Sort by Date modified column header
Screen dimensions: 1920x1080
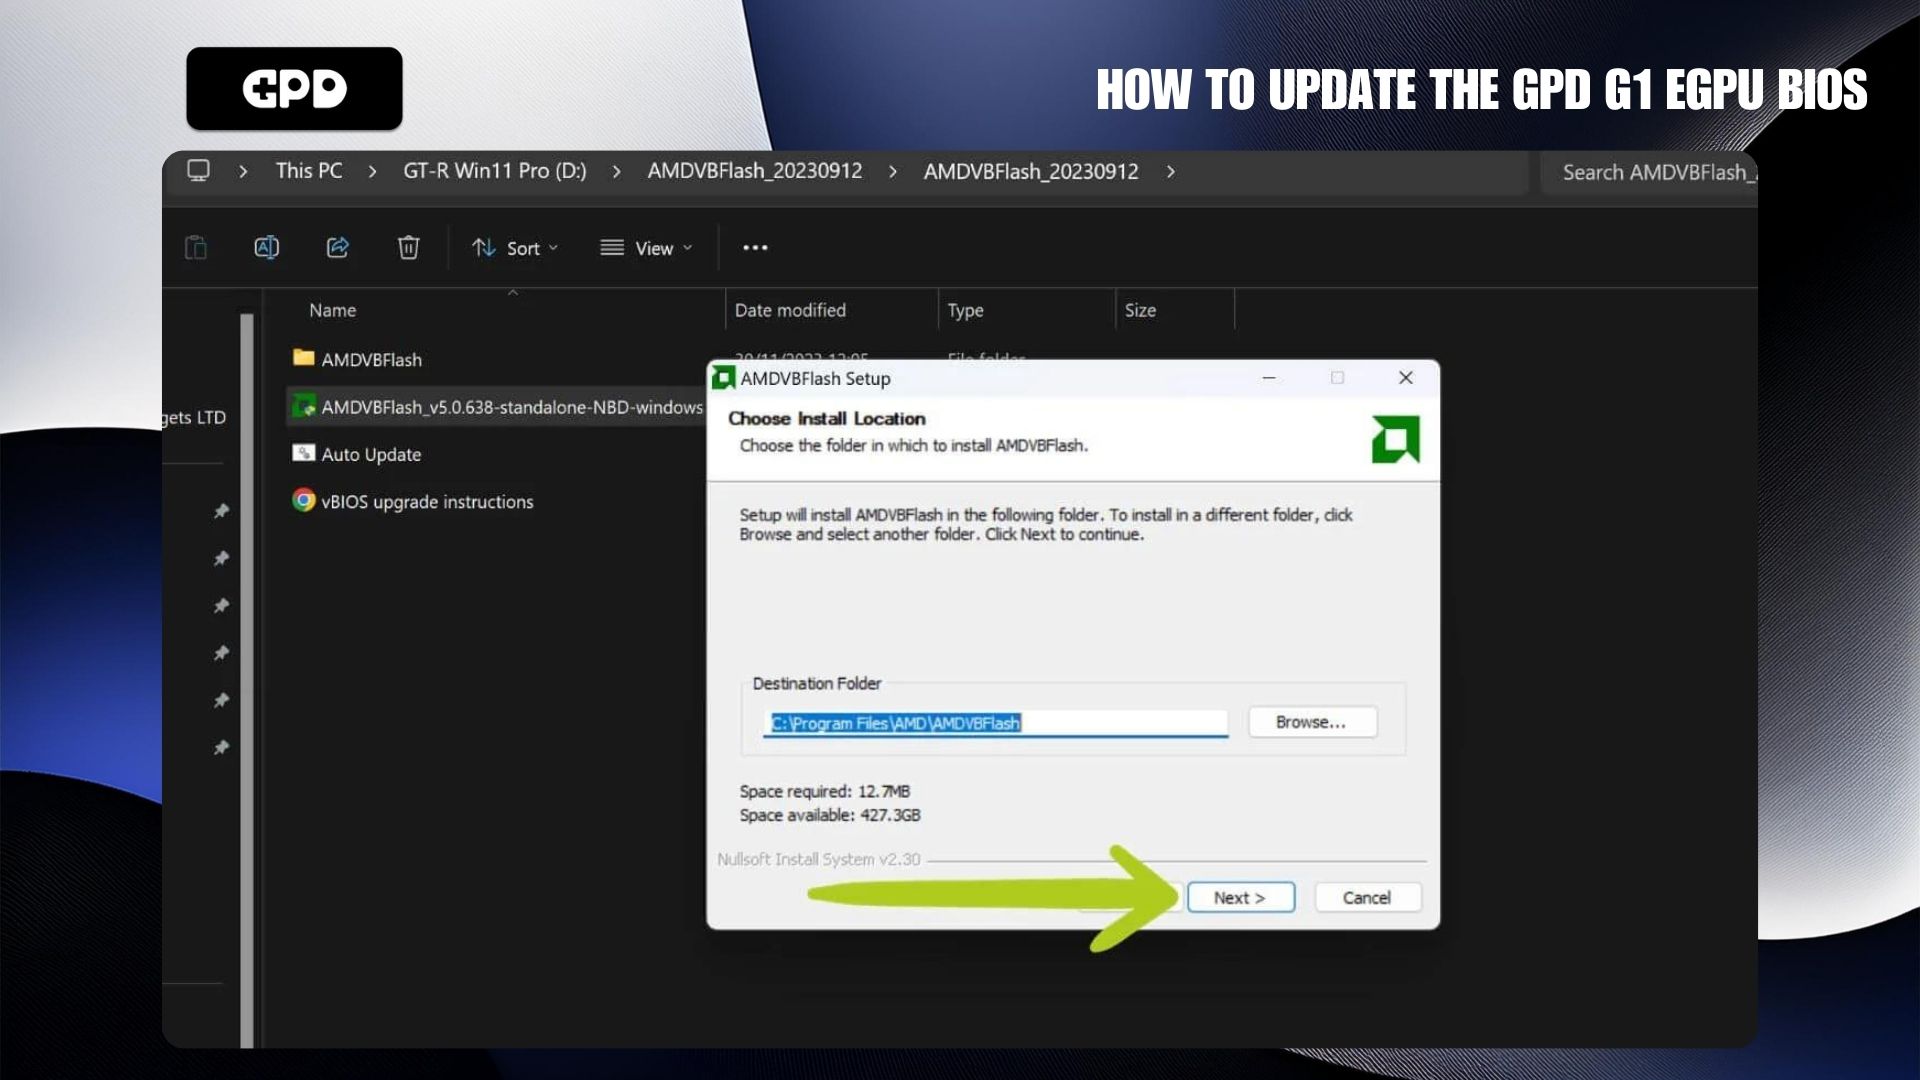[790, 310]
